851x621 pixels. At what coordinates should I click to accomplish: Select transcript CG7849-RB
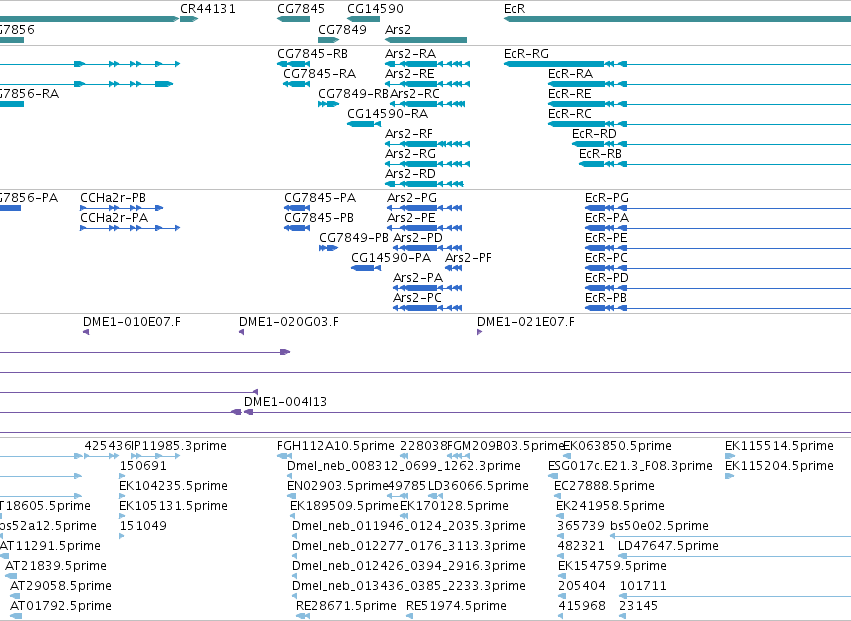(x=353, y=94)
